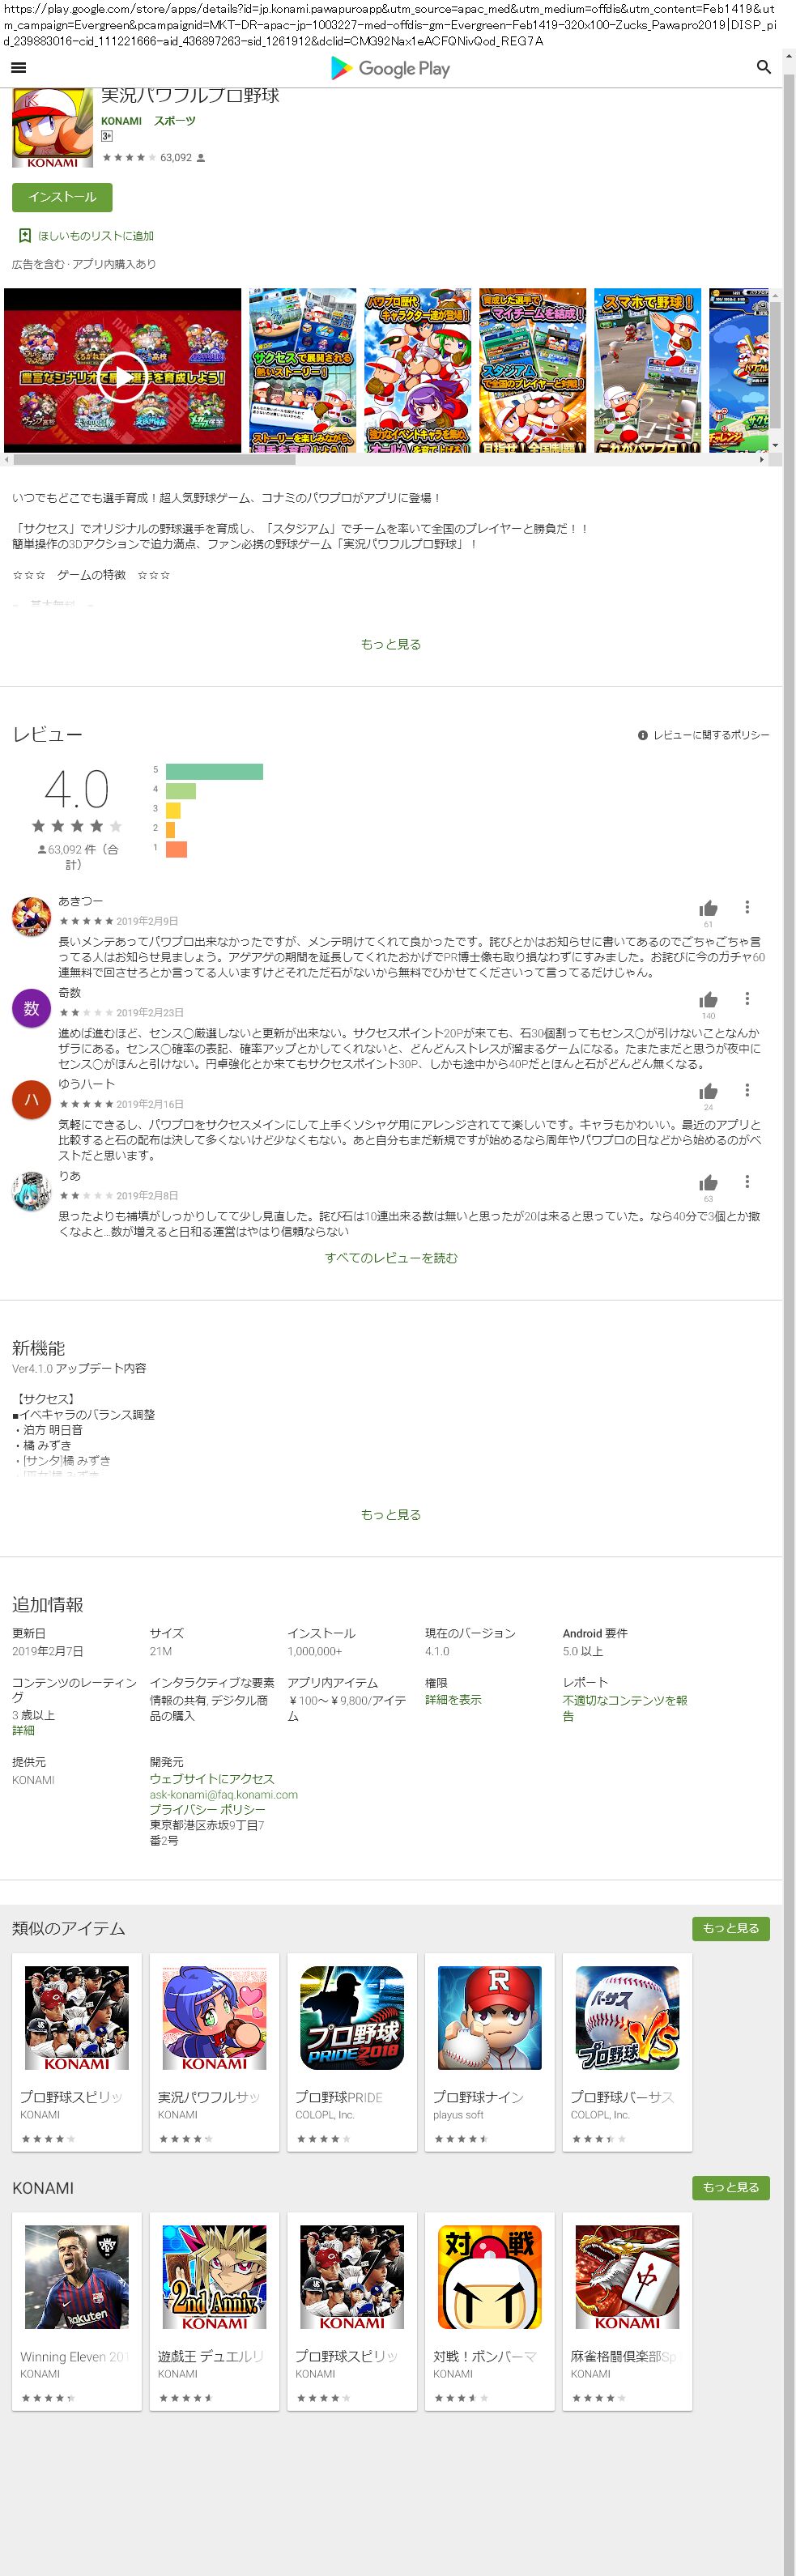Open the permissions 詳細を表示 link

(x=453, y=1699)
